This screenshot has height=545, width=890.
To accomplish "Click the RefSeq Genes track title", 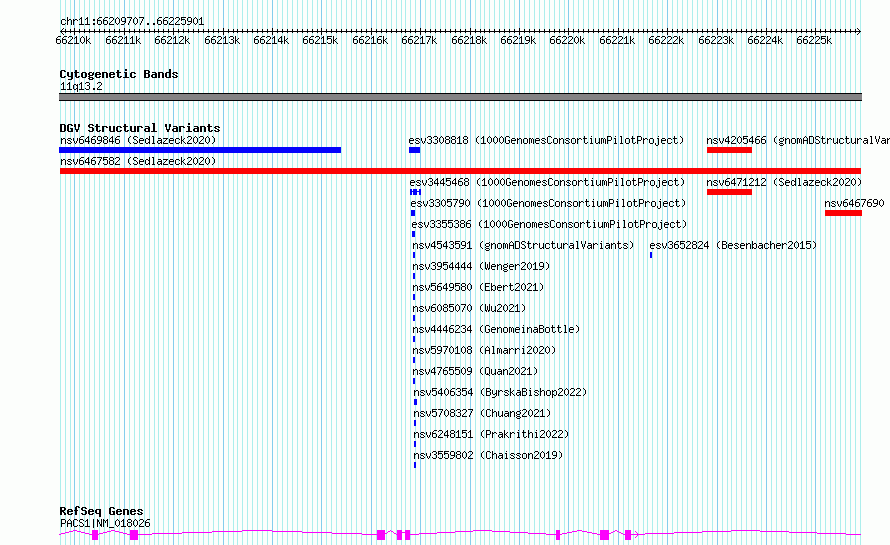I will tap(101, 511).
